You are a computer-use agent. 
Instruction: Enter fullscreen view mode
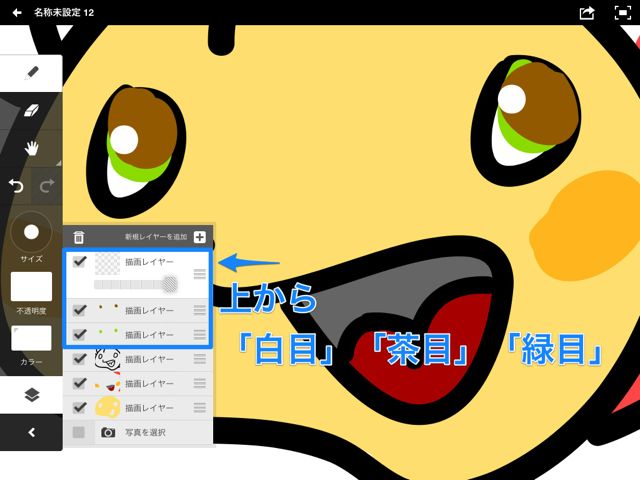pyautogui.click(x=622, y=13)
